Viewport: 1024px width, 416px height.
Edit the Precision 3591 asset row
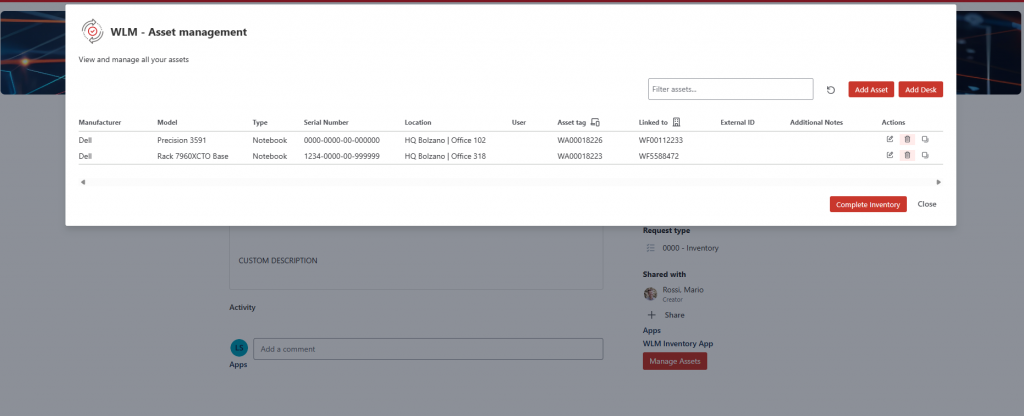click(889, 140)
